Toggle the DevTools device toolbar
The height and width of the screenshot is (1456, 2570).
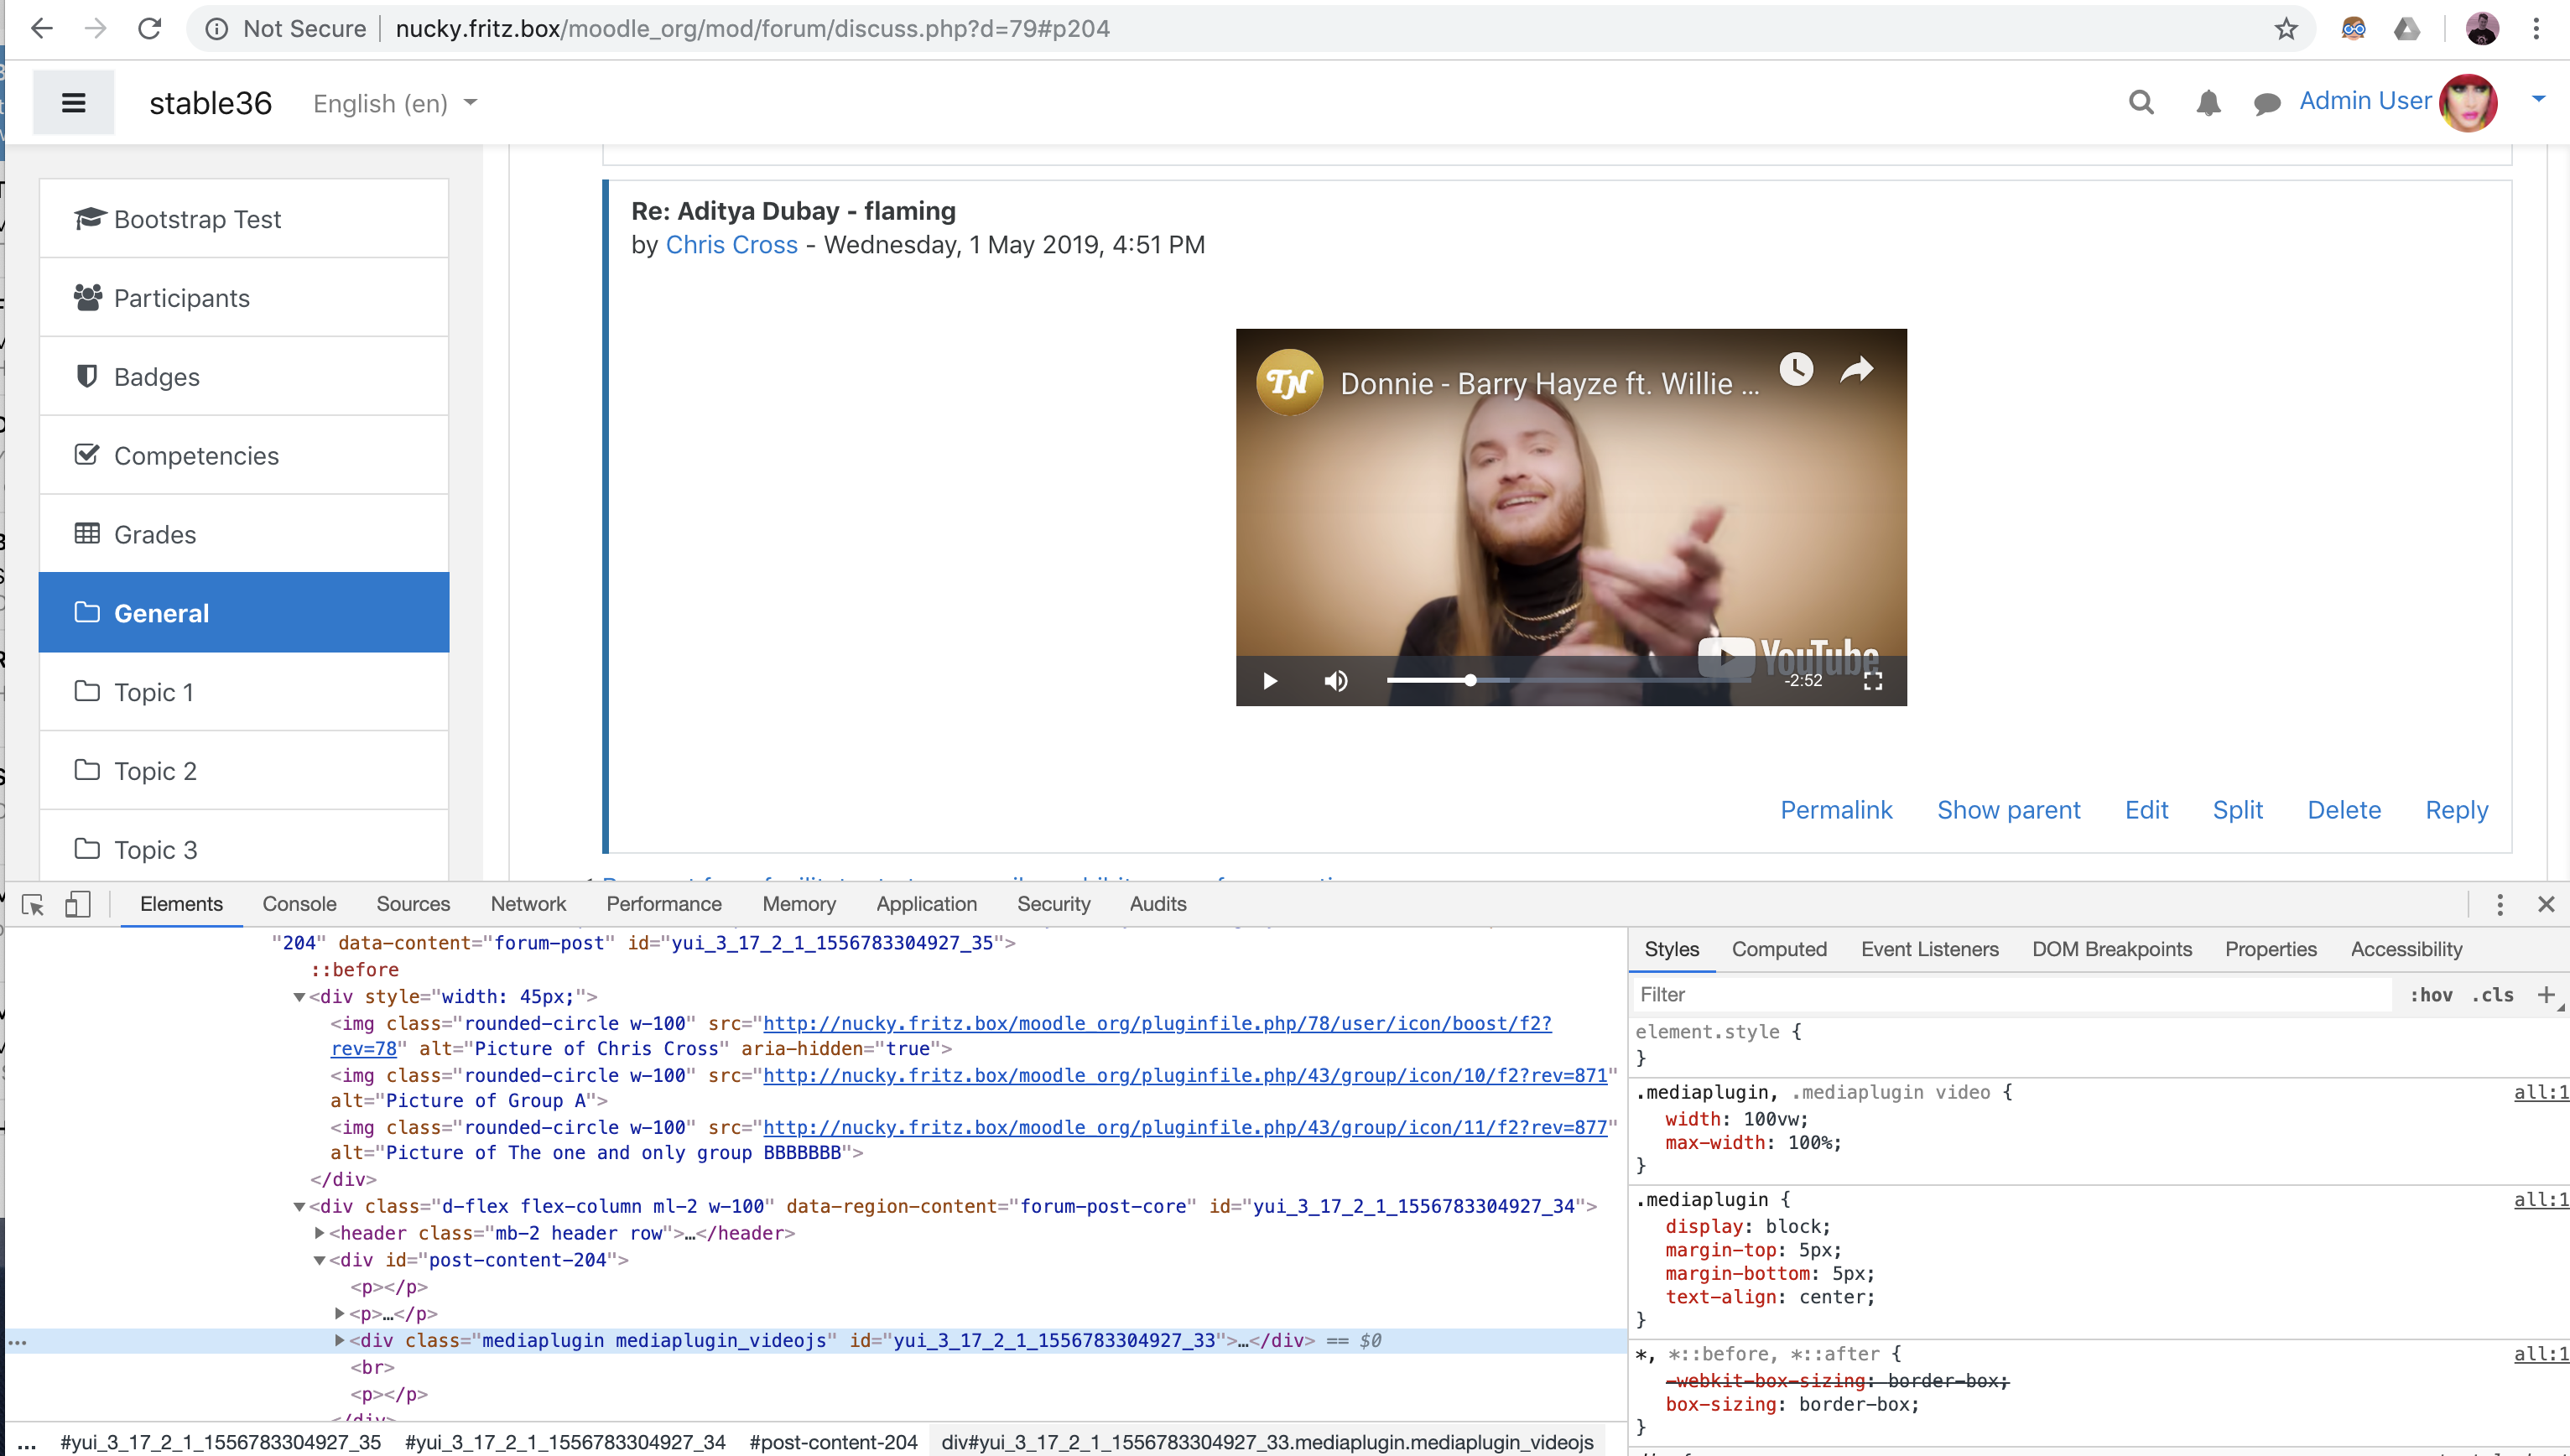tap(77, 904)
